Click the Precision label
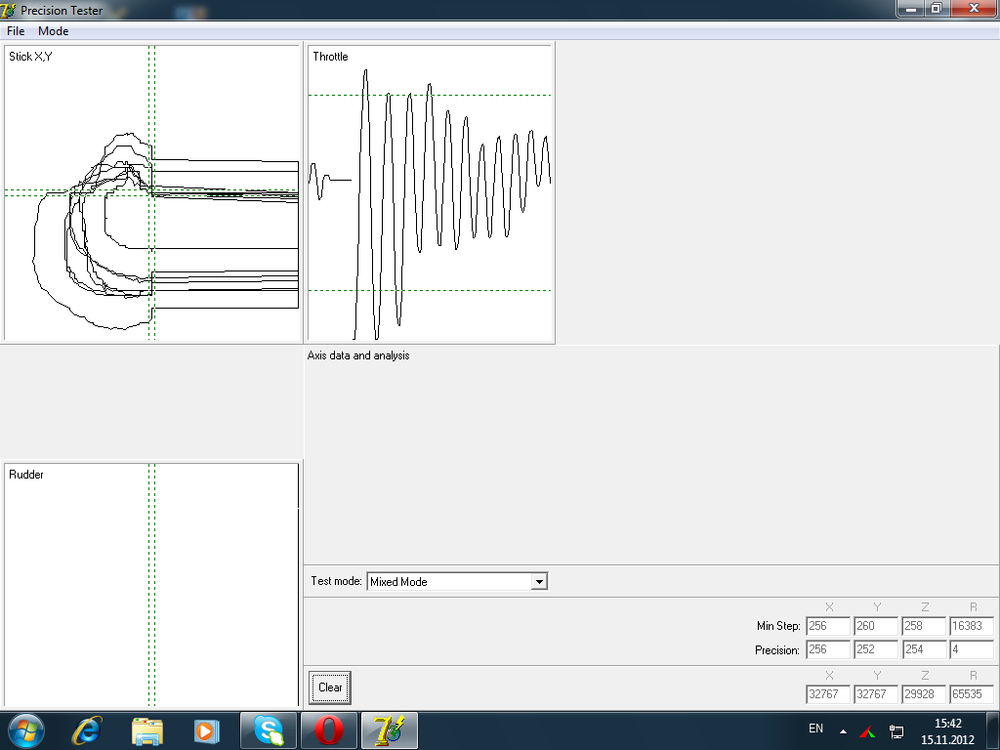 coord(777,650)
